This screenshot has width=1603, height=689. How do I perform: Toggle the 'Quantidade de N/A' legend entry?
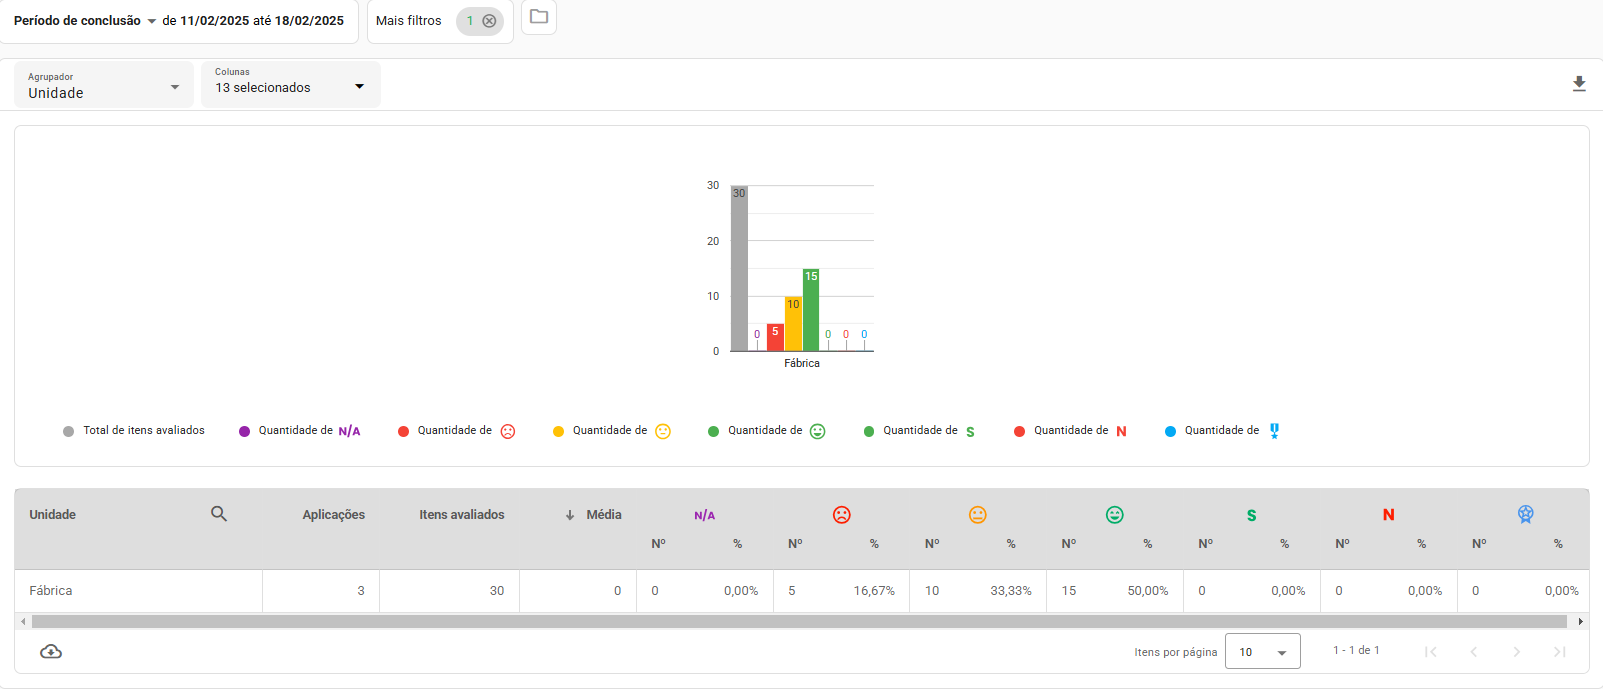pyautogui.click(x=300, y=431)
